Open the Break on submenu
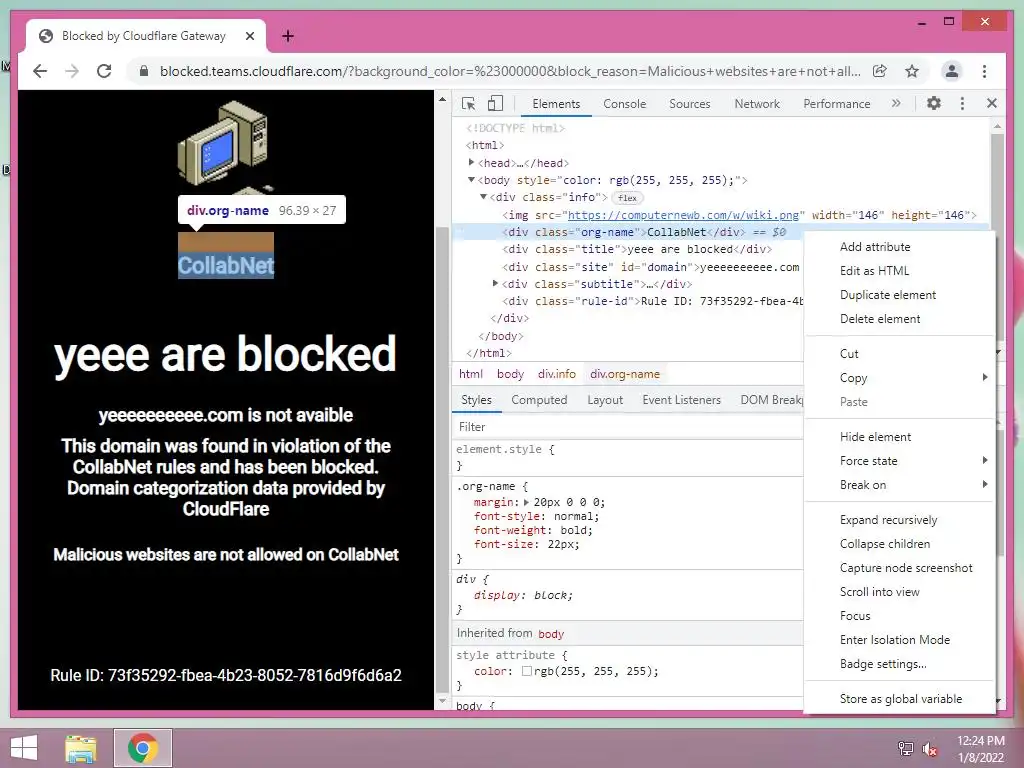This screenshot has height=768, width=1024. pyautogui.click(x=899, y=485)
